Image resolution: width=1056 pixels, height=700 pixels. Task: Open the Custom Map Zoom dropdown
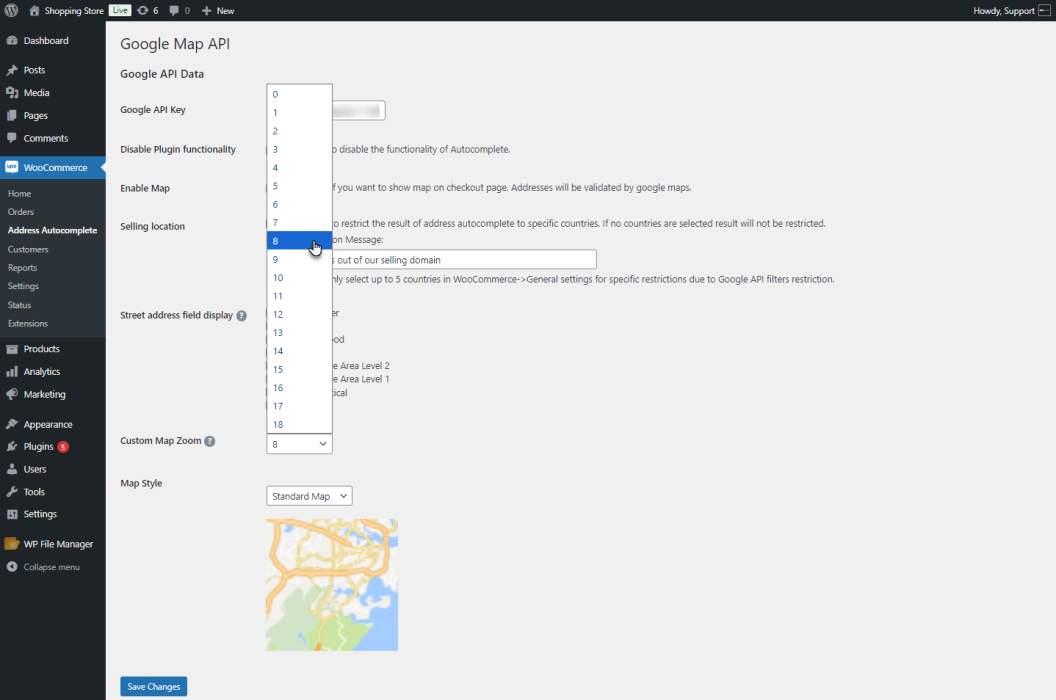pyautogui.click(x=298, y=443)
